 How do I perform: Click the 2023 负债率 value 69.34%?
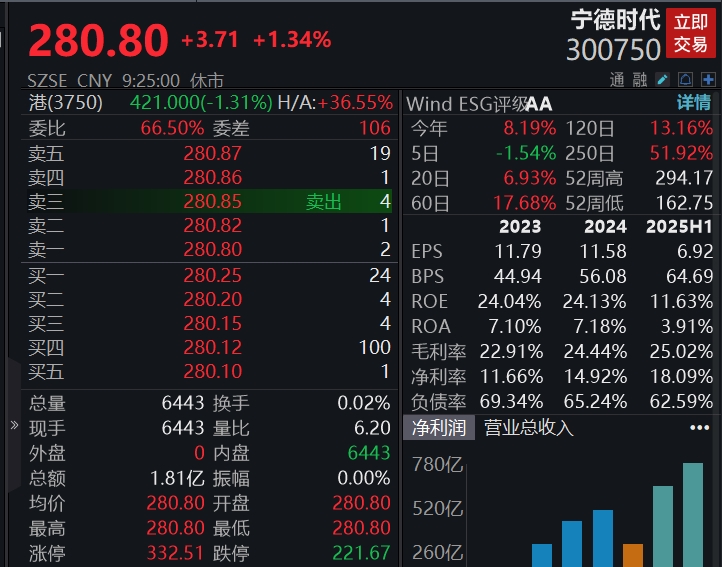pos(511,401)
